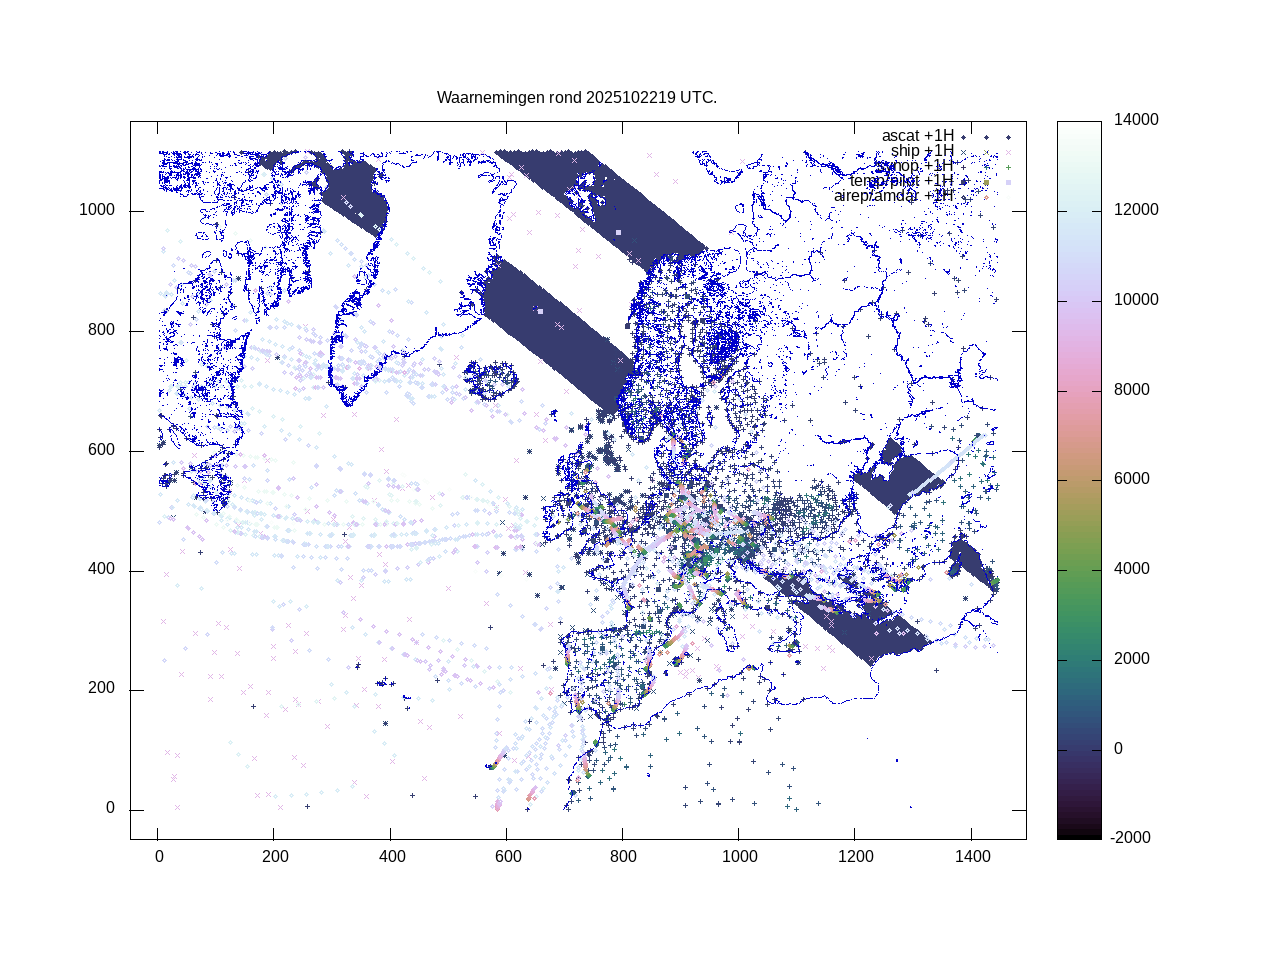
Task: Click the 600 tick label on the x-axis
Action: pos(507,857)
